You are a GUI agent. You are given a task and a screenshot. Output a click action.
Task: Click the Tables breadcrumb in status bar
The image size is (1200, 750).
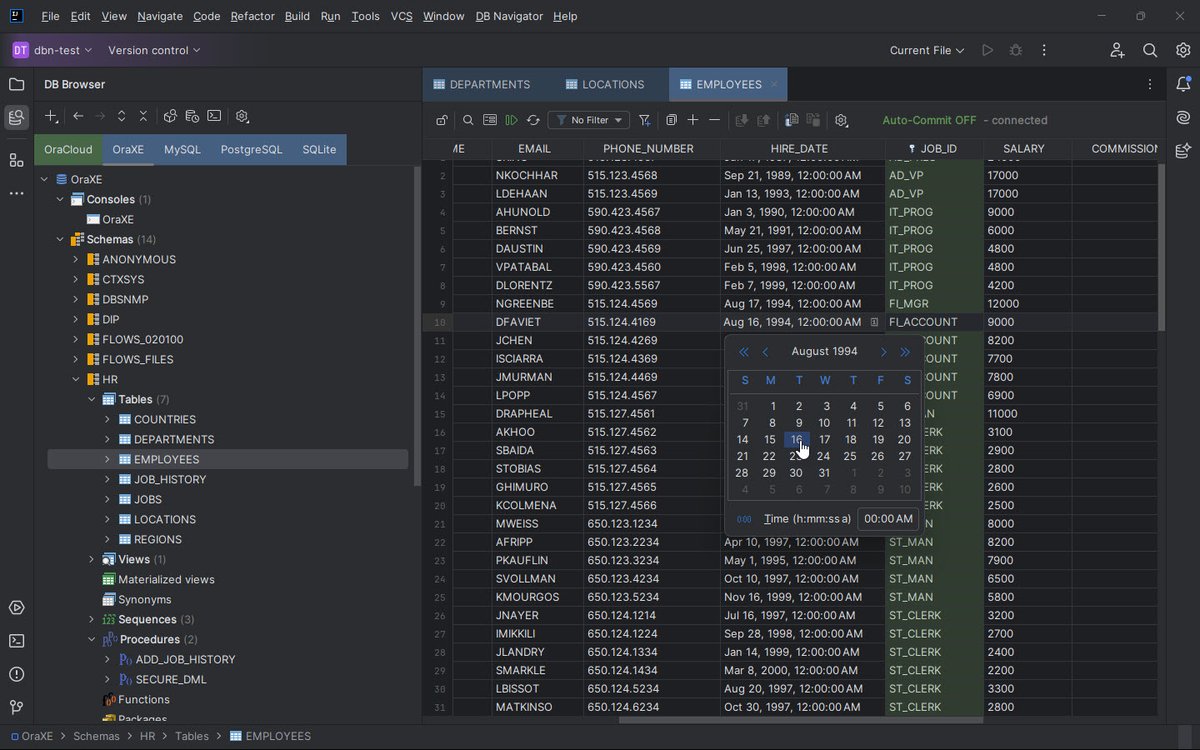(x=192, y=736)
